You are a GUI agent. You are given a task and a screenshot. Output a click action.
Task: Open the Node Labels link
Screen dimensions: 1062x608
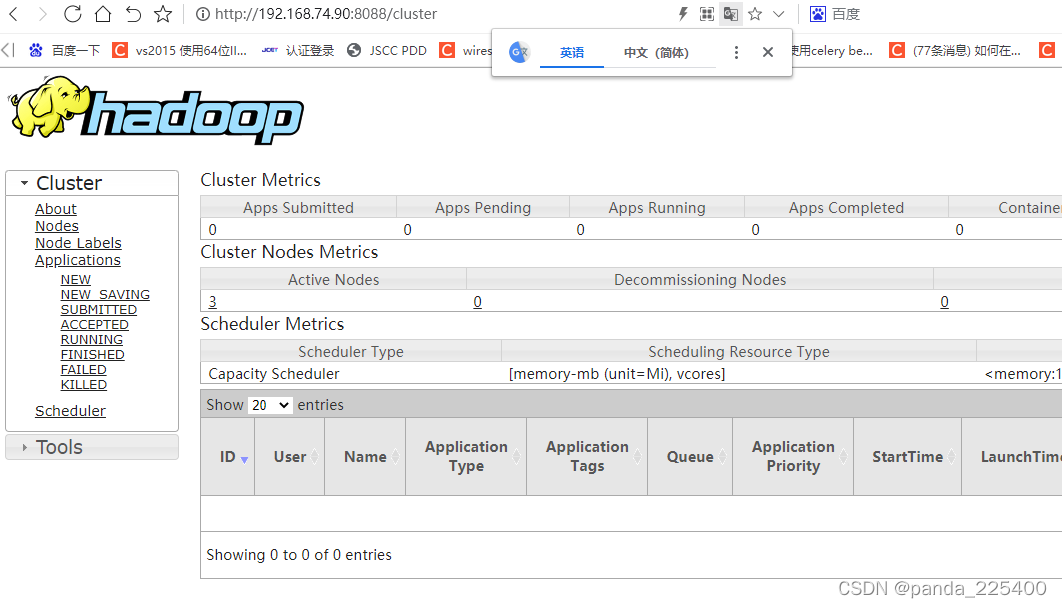pos(79,243)
